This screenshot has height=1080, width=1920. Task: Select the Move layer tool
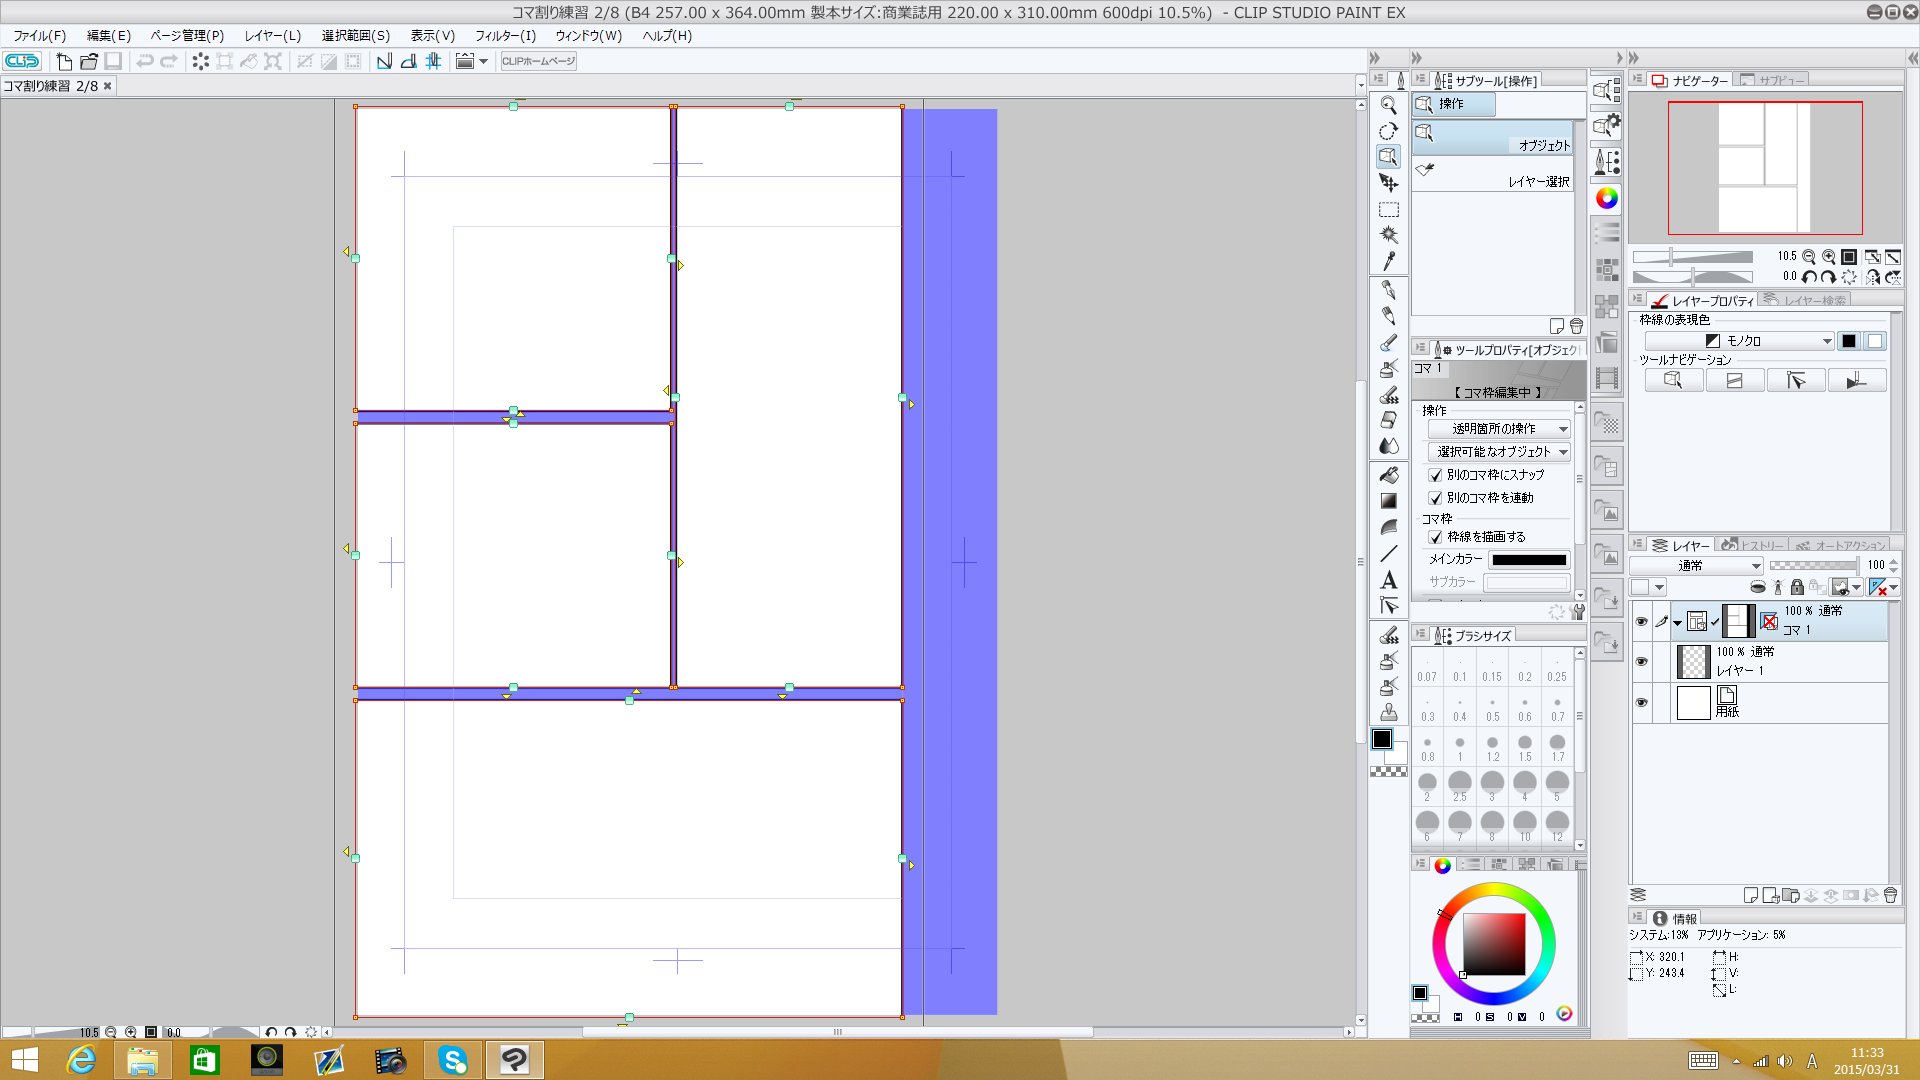[x=1388, y=183]
